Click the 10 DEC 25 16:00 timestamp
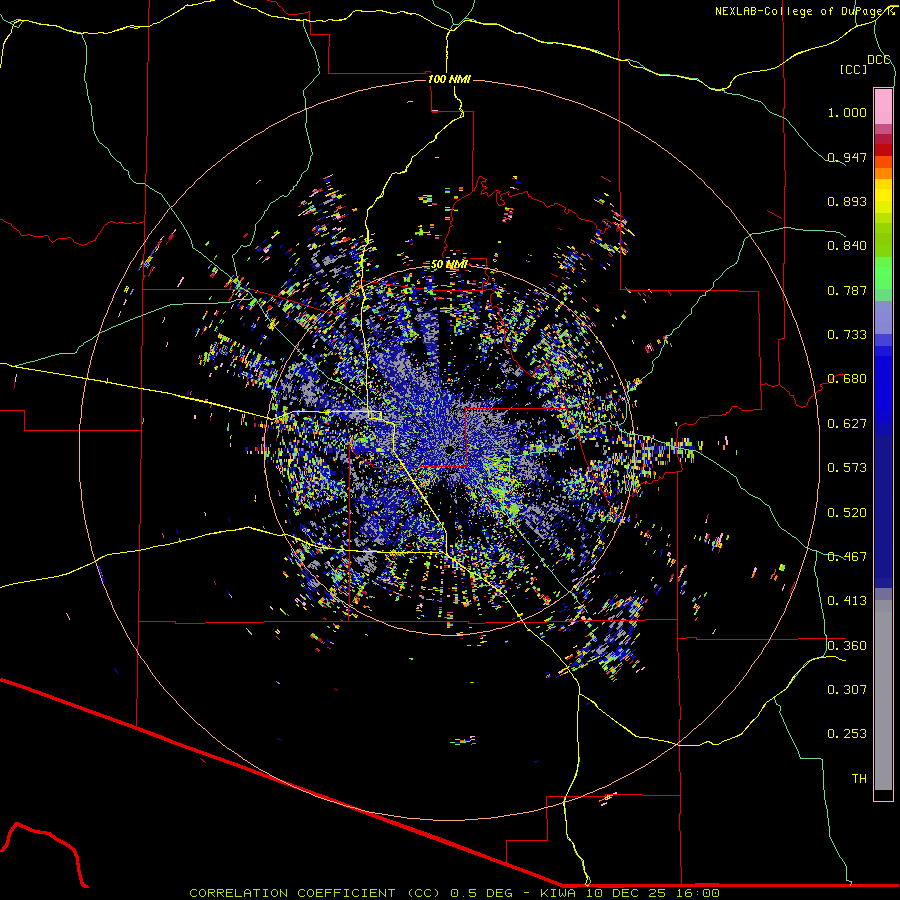The height and width of the screenshot is (900, 900). 651,893
